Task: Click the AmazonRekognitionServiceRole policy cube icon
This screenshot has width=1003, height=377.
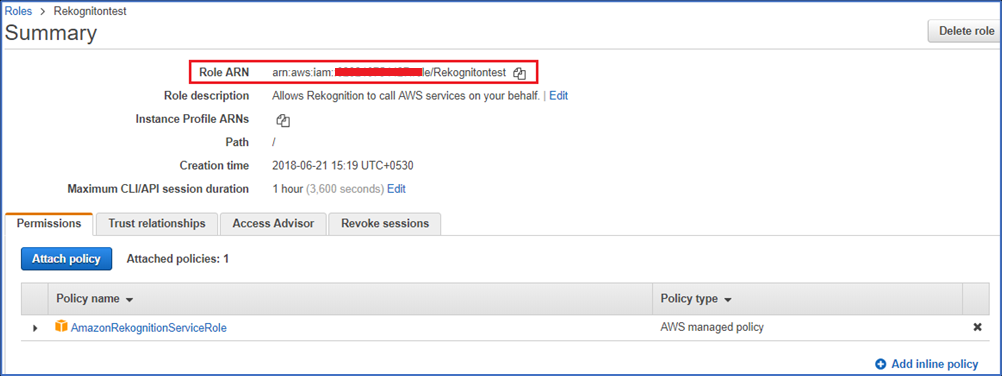Action: pos(61,327)
